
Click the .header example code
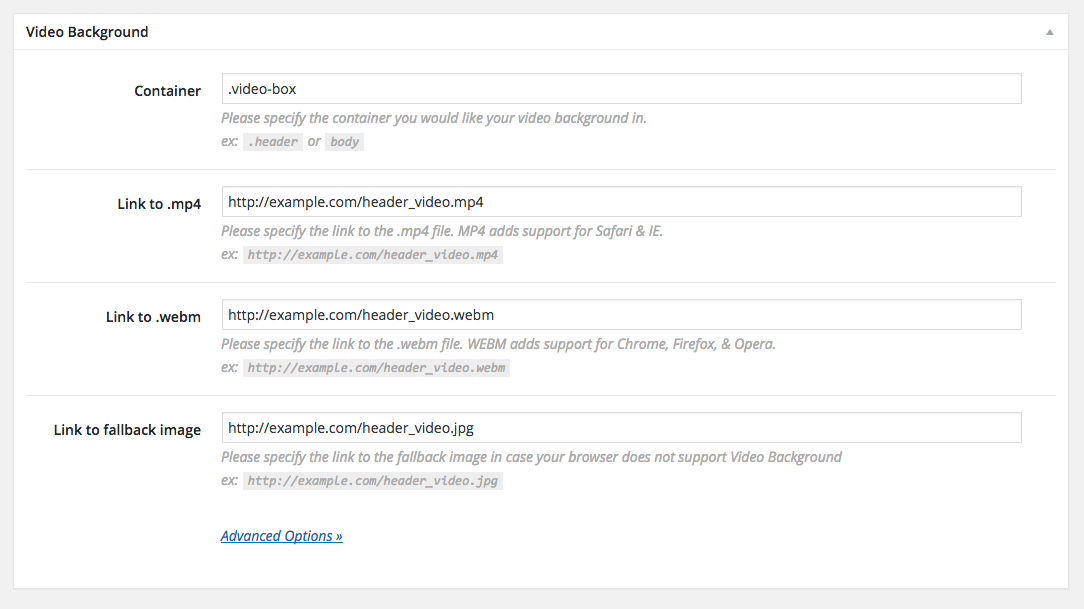pos(272,142)
